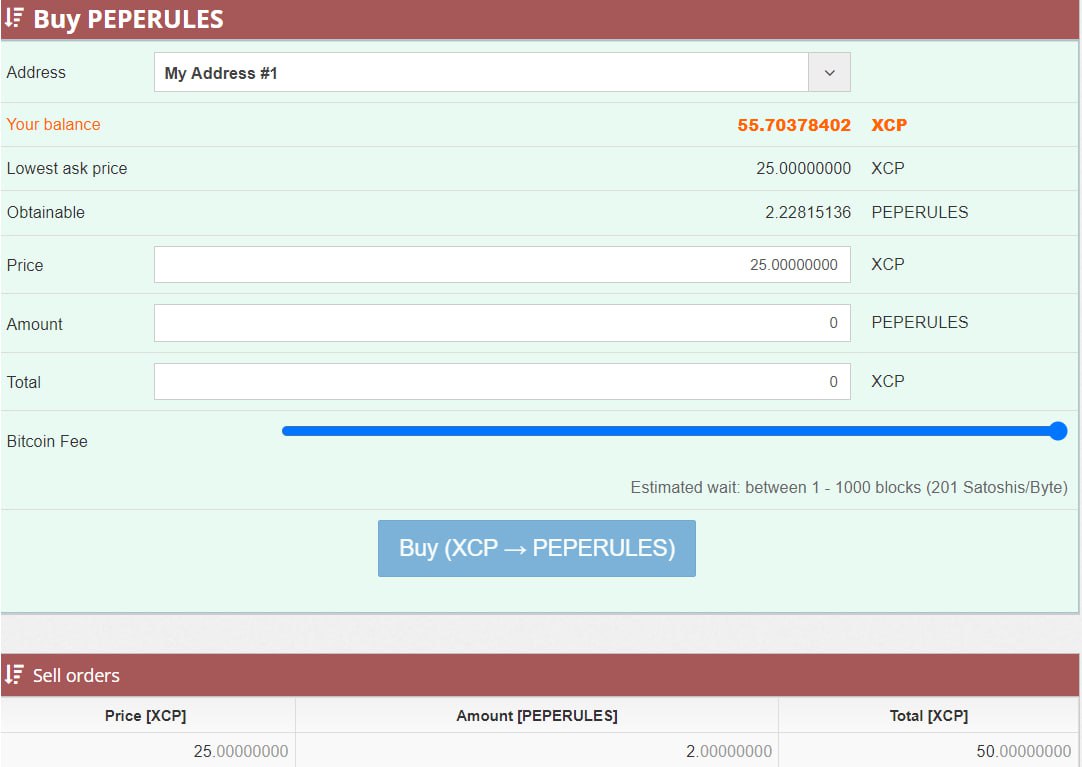
Task: Click the Lowest ask price label
Action: [67, 168]
